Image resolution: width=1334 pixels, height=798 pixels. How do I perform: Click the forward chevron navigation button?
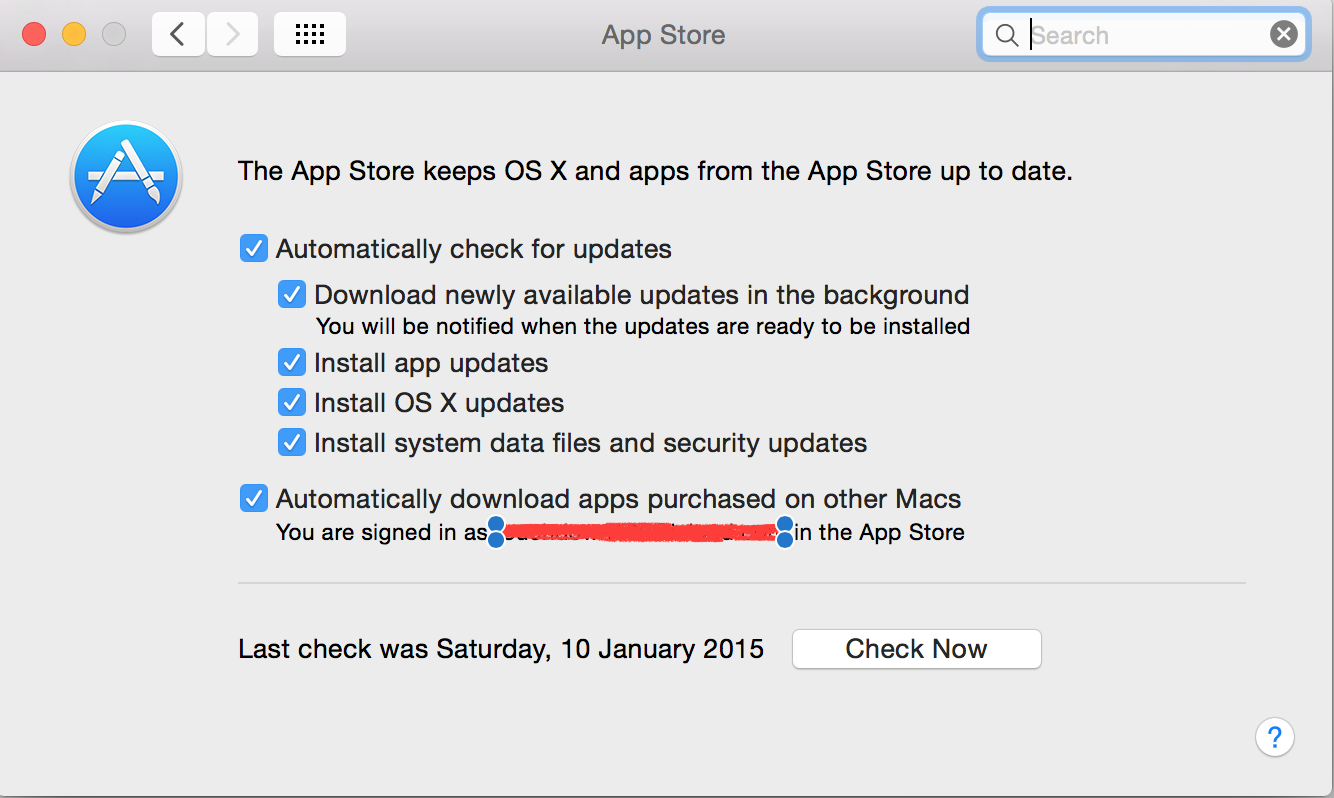pos(233,35)
